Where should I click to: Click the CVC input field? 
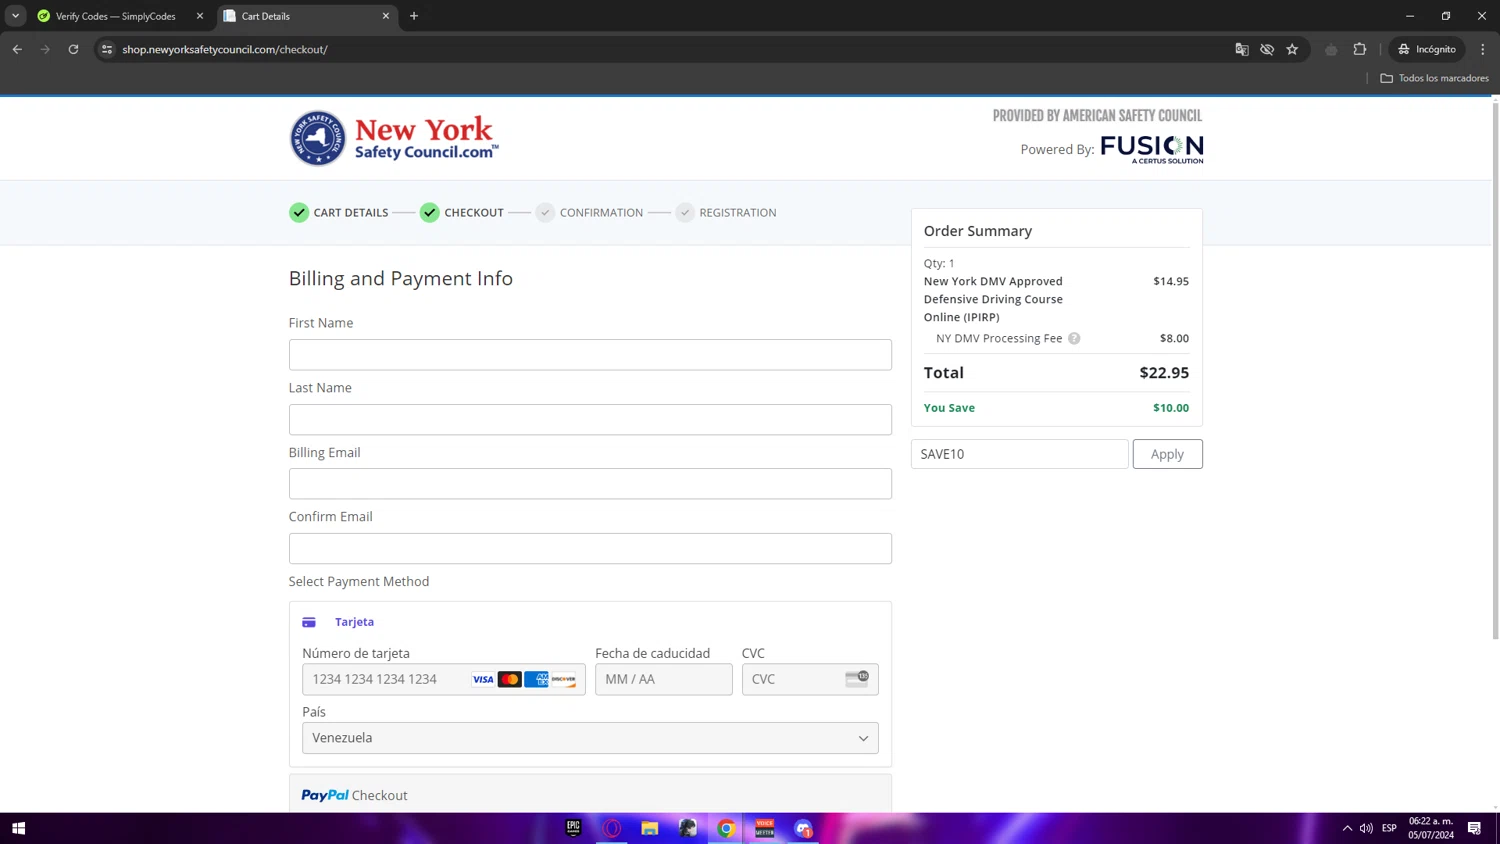pos(810,679)
